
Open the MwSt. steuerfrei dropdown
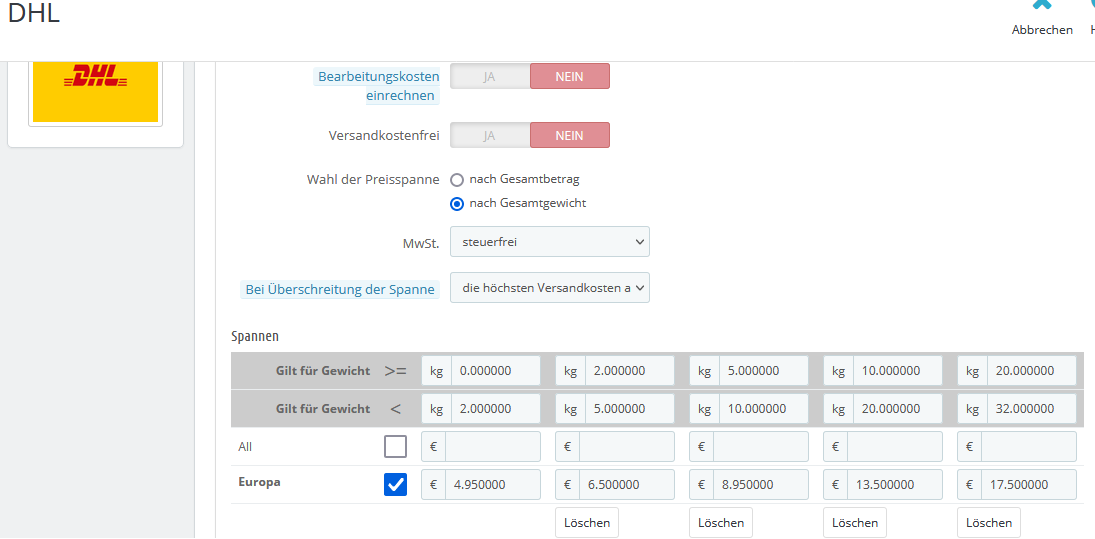click(550, 241)
